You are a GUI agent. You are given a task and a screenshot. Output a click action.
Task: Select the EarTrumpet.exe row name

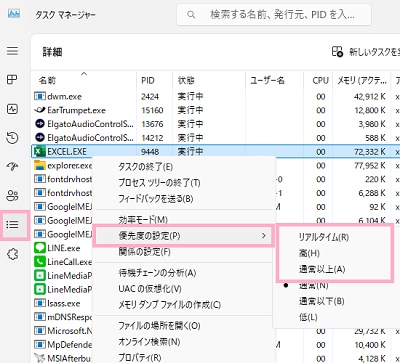click(x=76, y=110)
